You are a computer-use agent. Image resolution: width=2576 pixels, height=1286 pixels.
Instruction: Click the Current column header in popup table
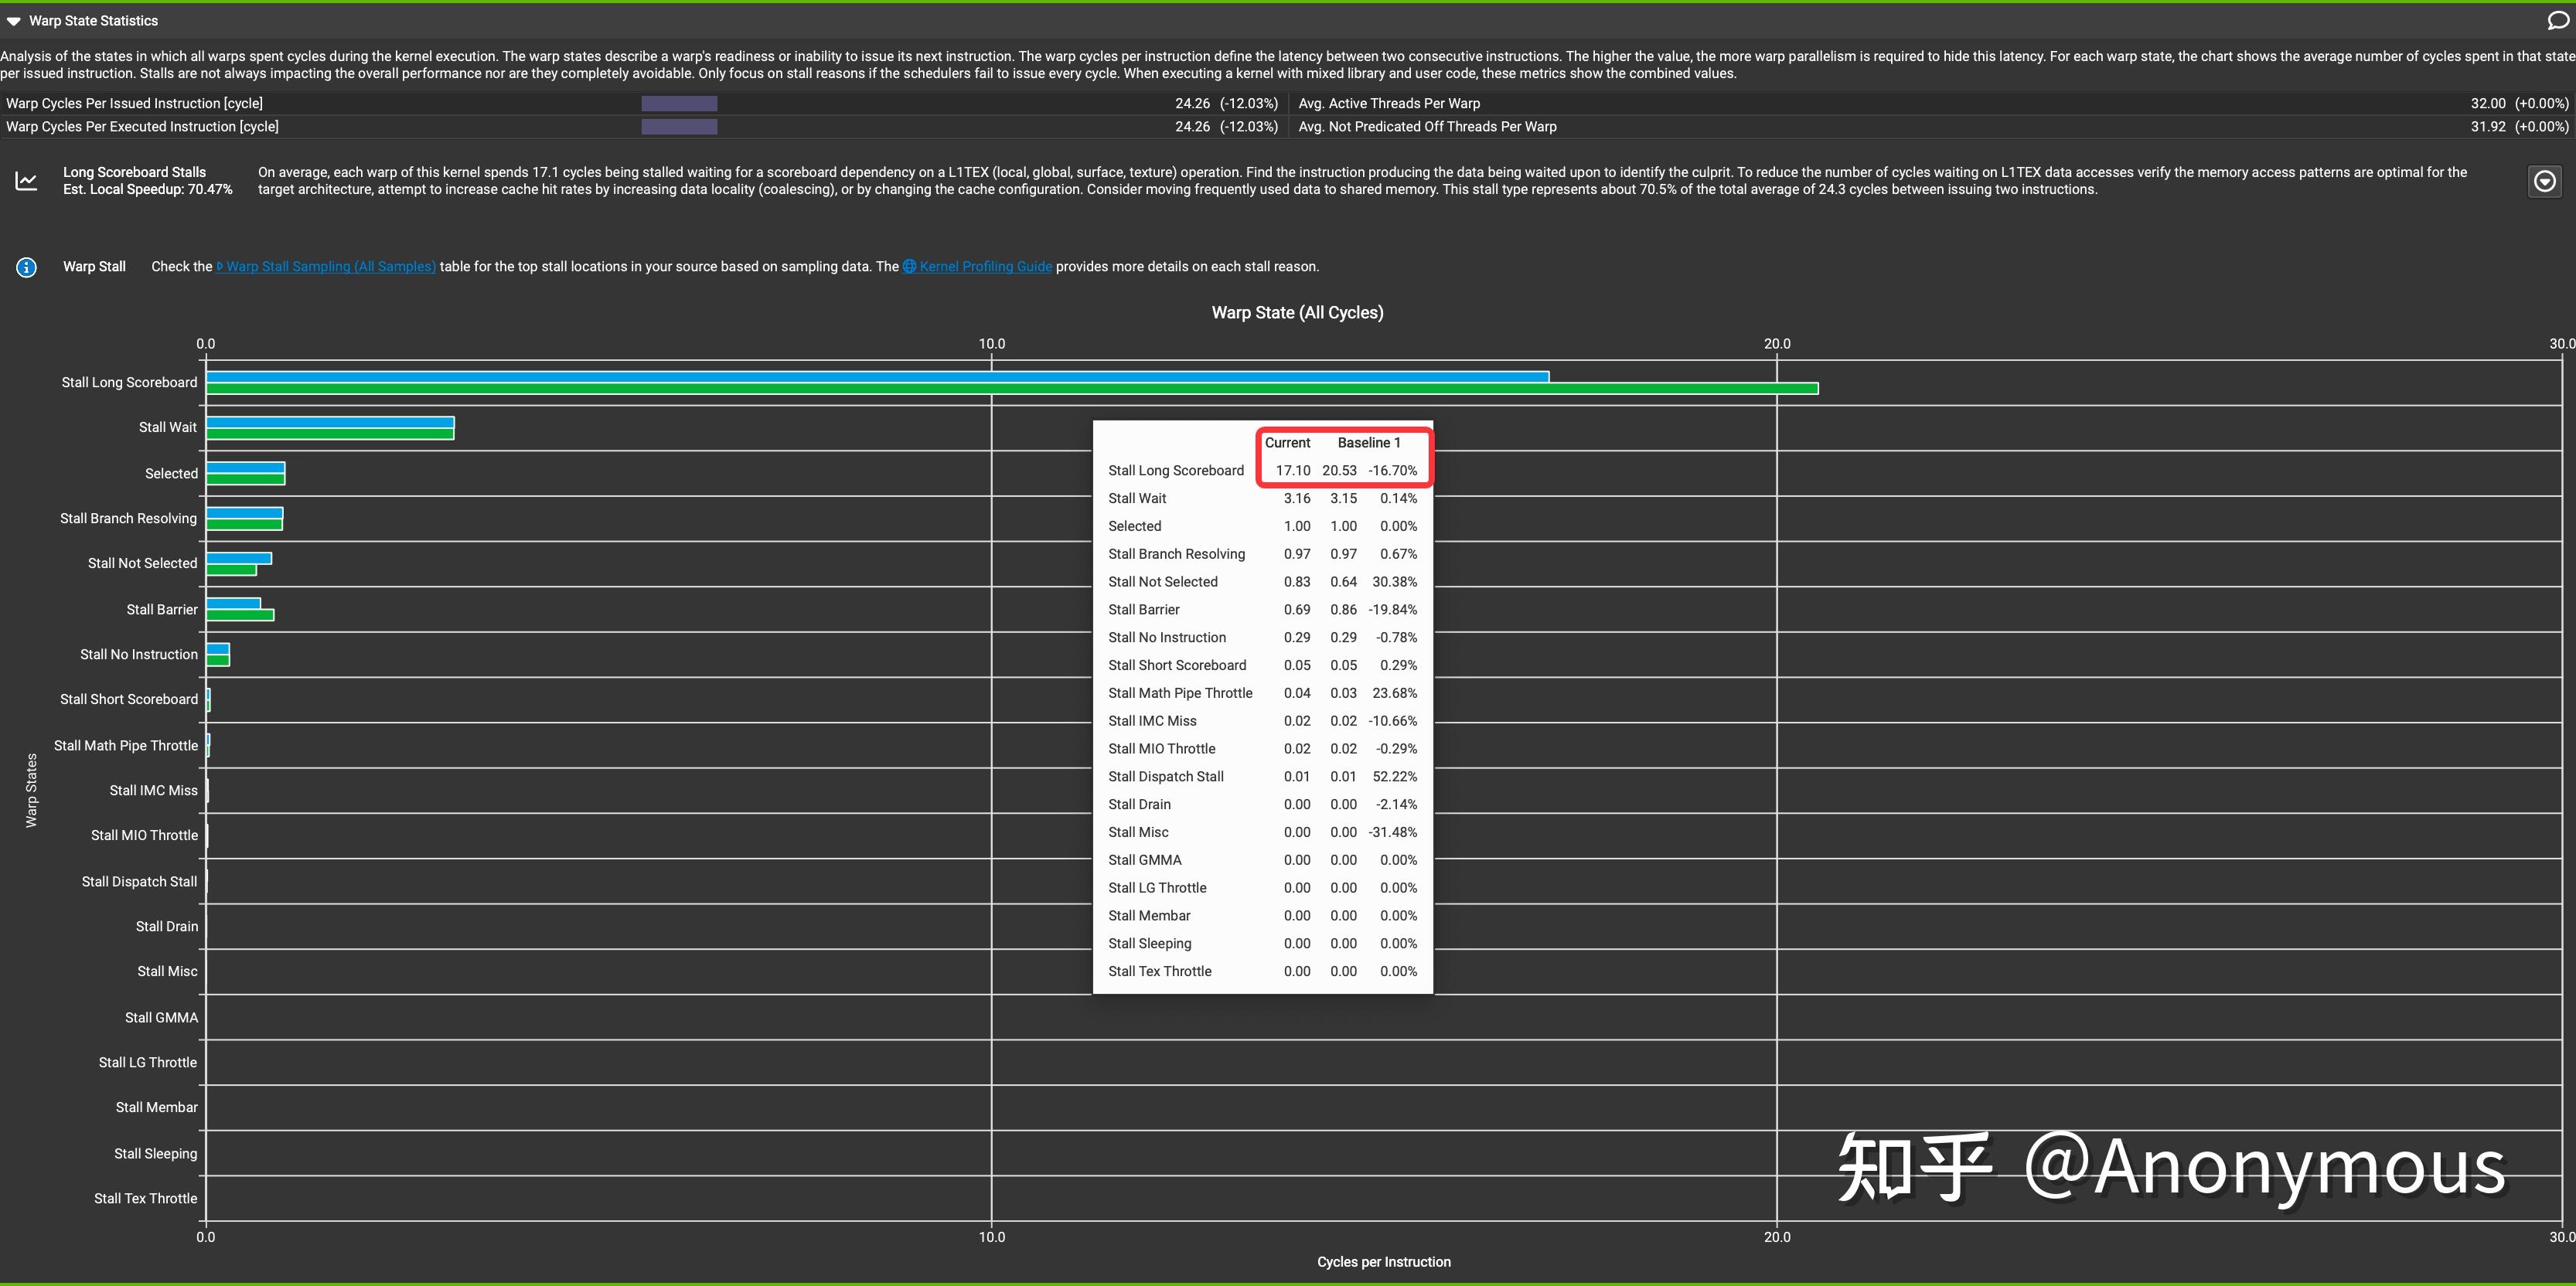pyautogui.click(x=1287, y=442)
